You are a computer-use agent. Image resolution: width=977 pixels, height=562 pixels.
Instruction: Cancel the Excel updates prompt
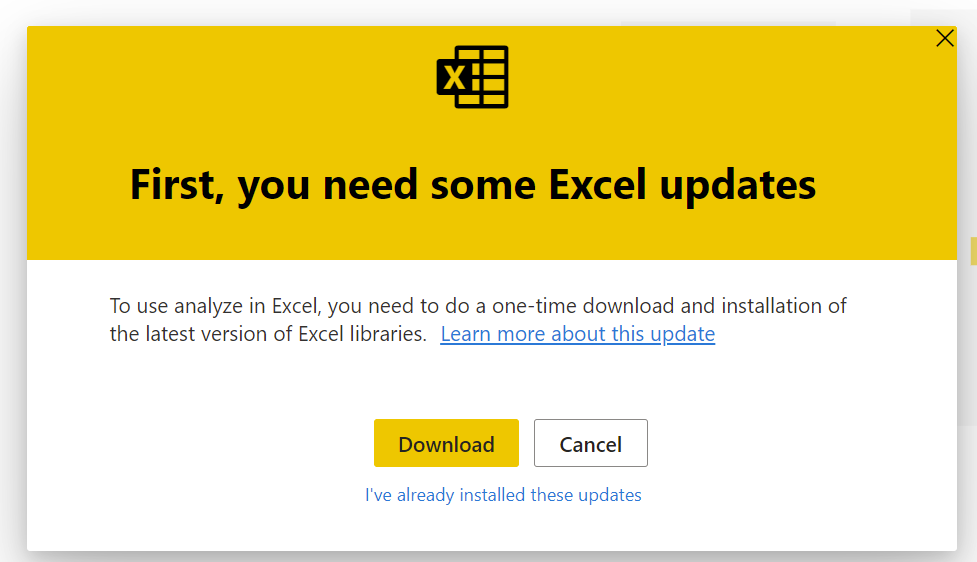590,444
